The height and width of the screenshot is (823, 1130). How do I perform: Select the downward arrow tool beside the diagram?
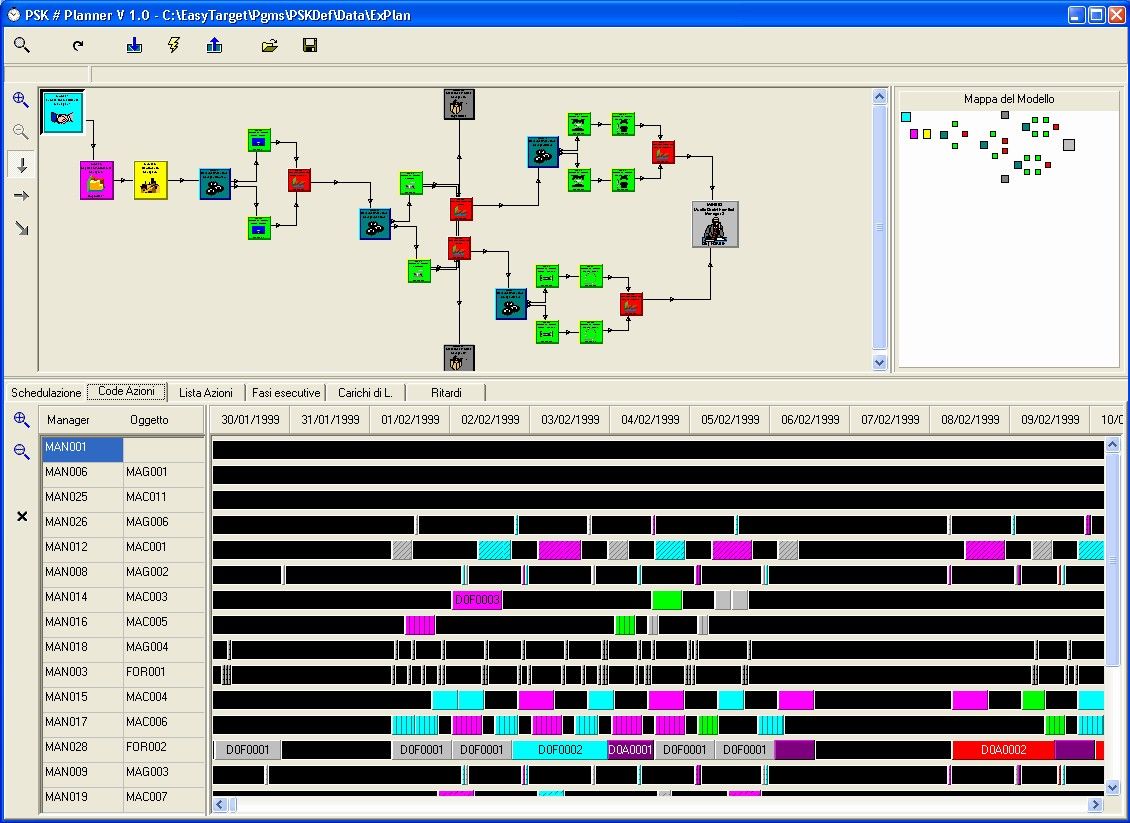click(22, 165)
